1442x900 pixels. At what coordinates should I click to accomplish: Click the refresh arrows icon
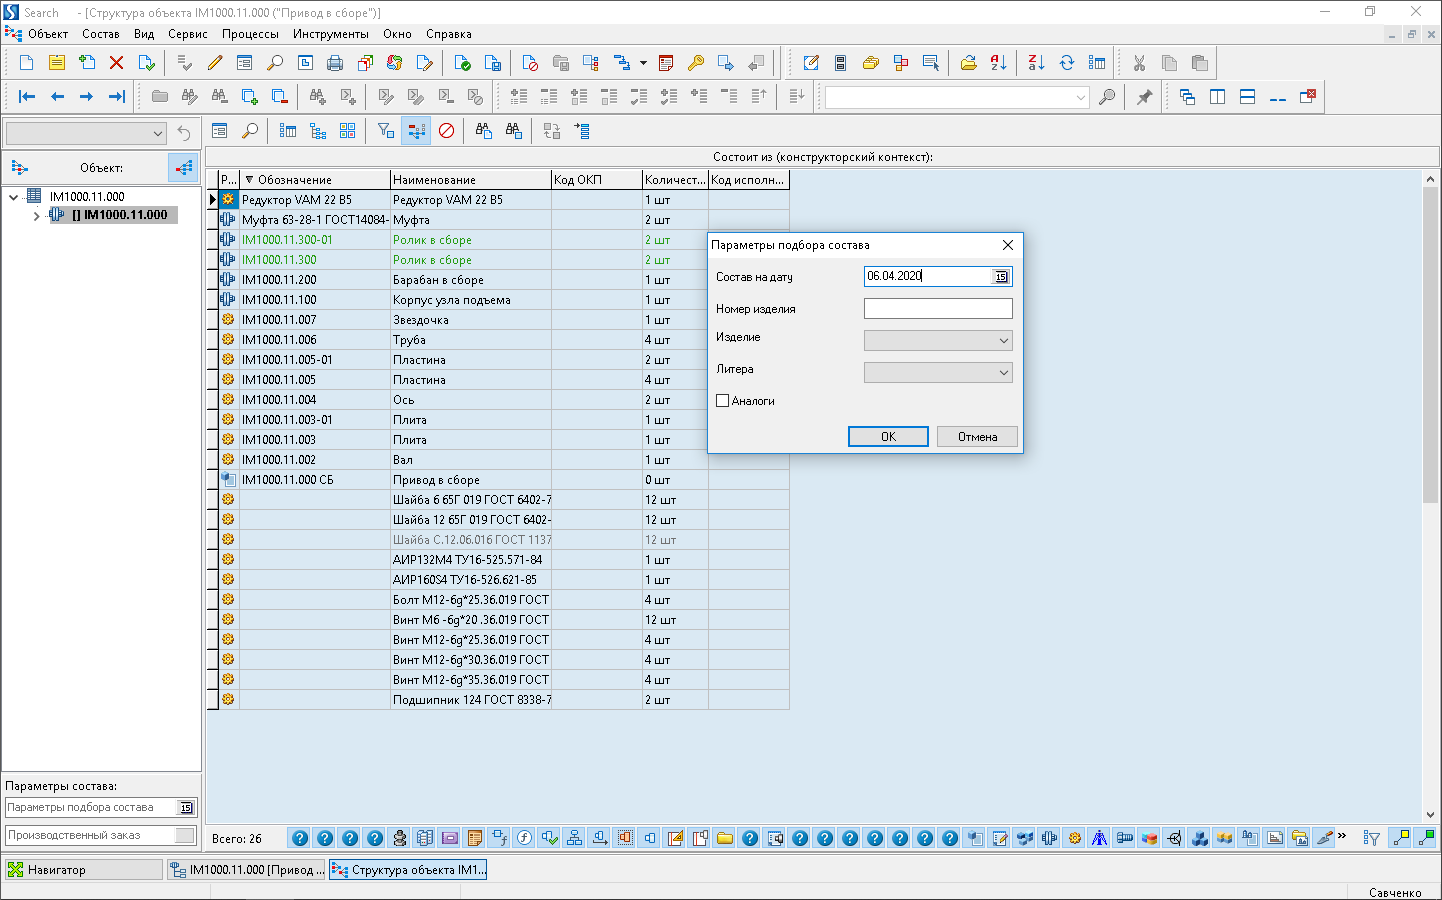pos(1067,63)
